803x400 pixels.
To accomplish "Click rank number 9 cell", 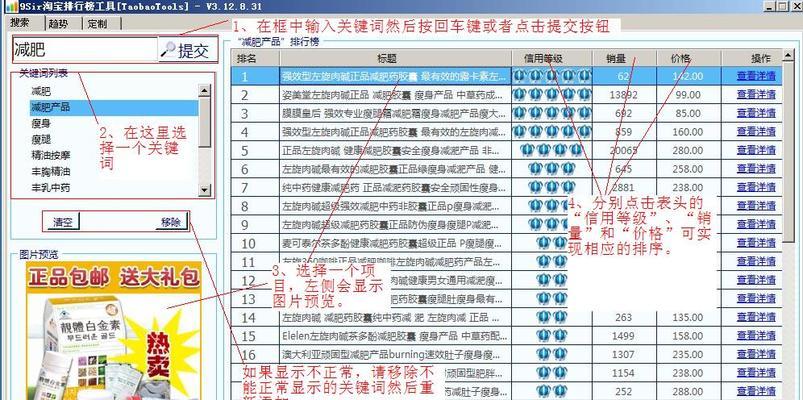I will coord(255,224).
